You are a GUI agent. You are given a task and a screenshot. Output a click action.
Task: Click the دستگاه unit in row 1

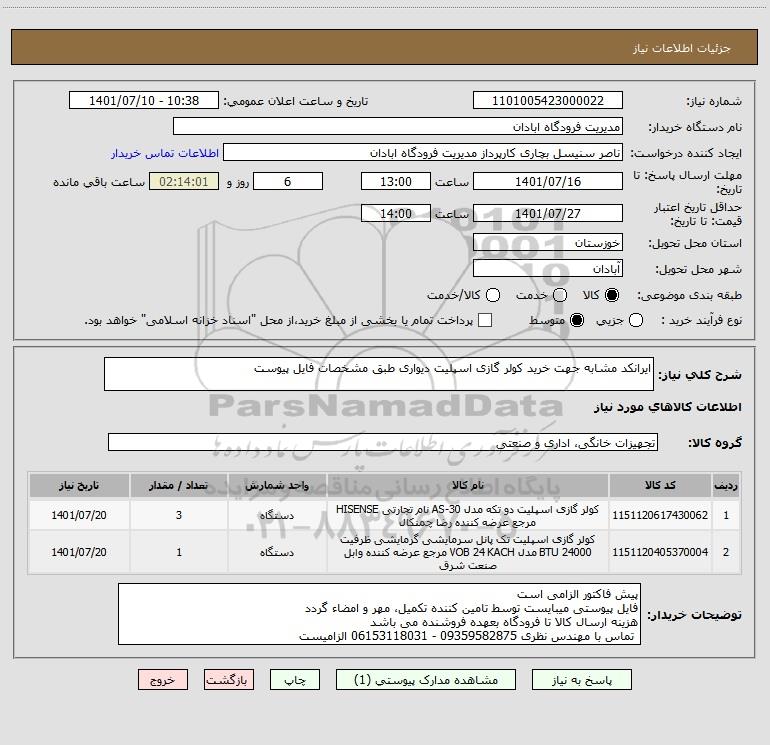pyautogui.click(x=277, y=515)
